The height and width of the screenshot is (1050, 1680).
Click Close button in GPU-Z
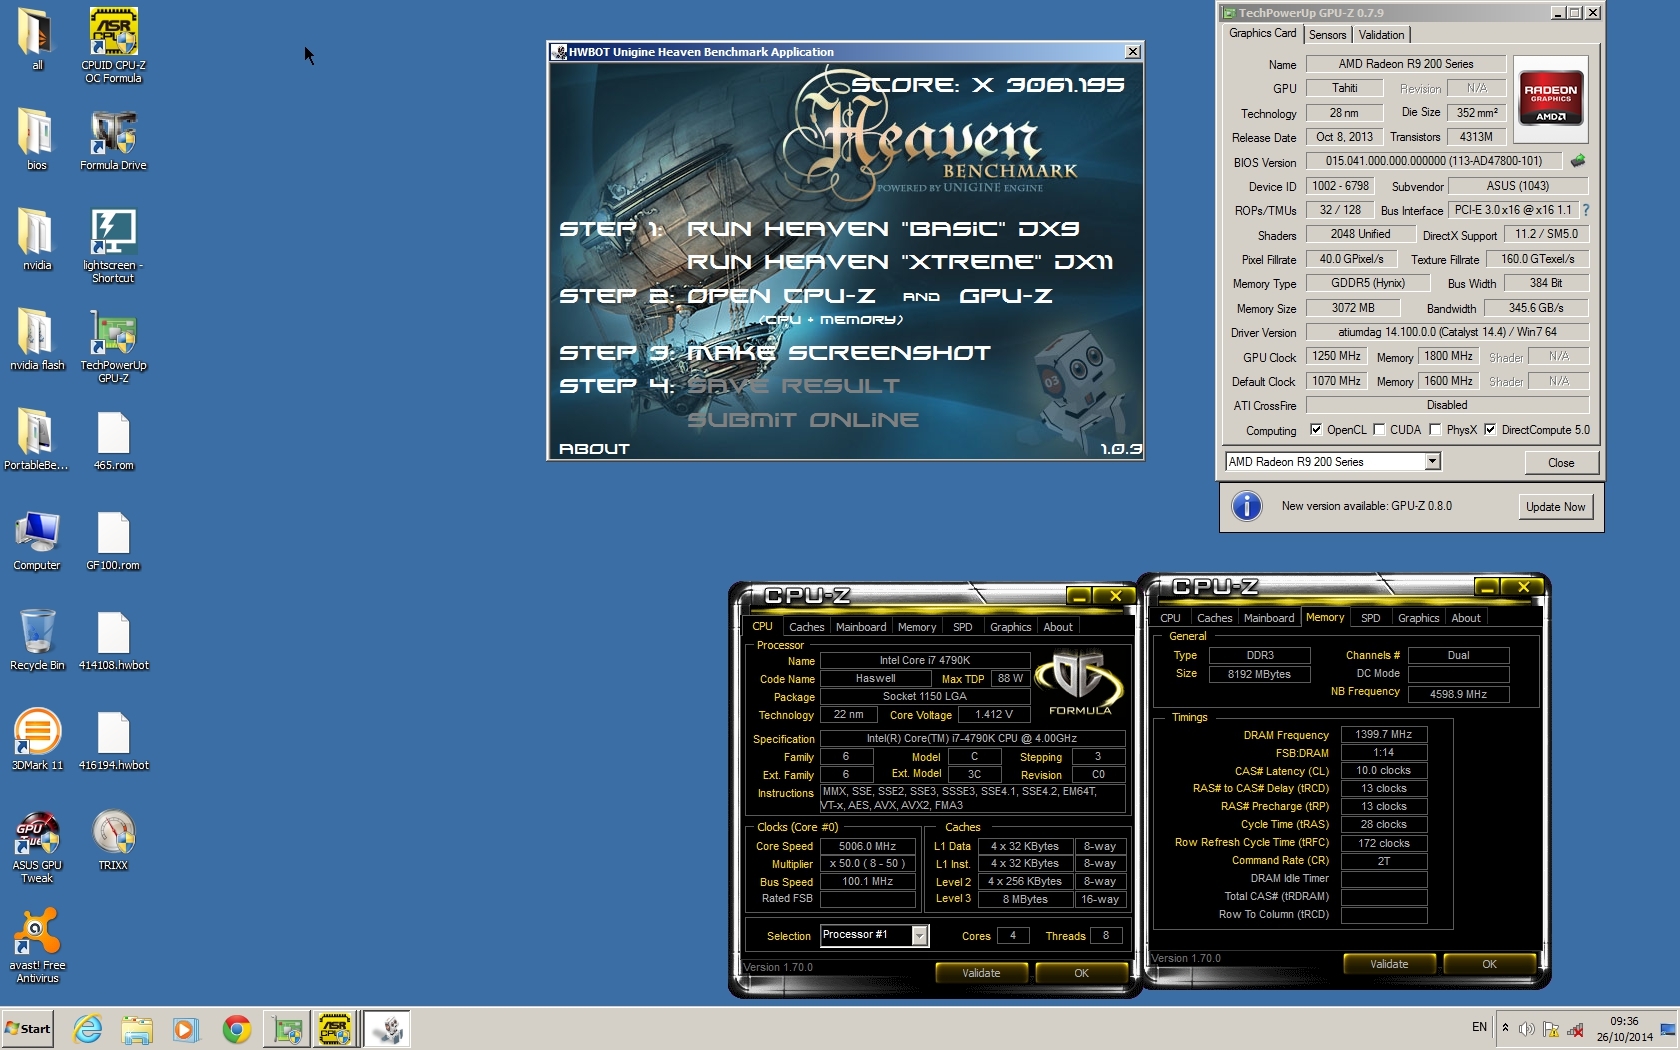point(1561,463)
